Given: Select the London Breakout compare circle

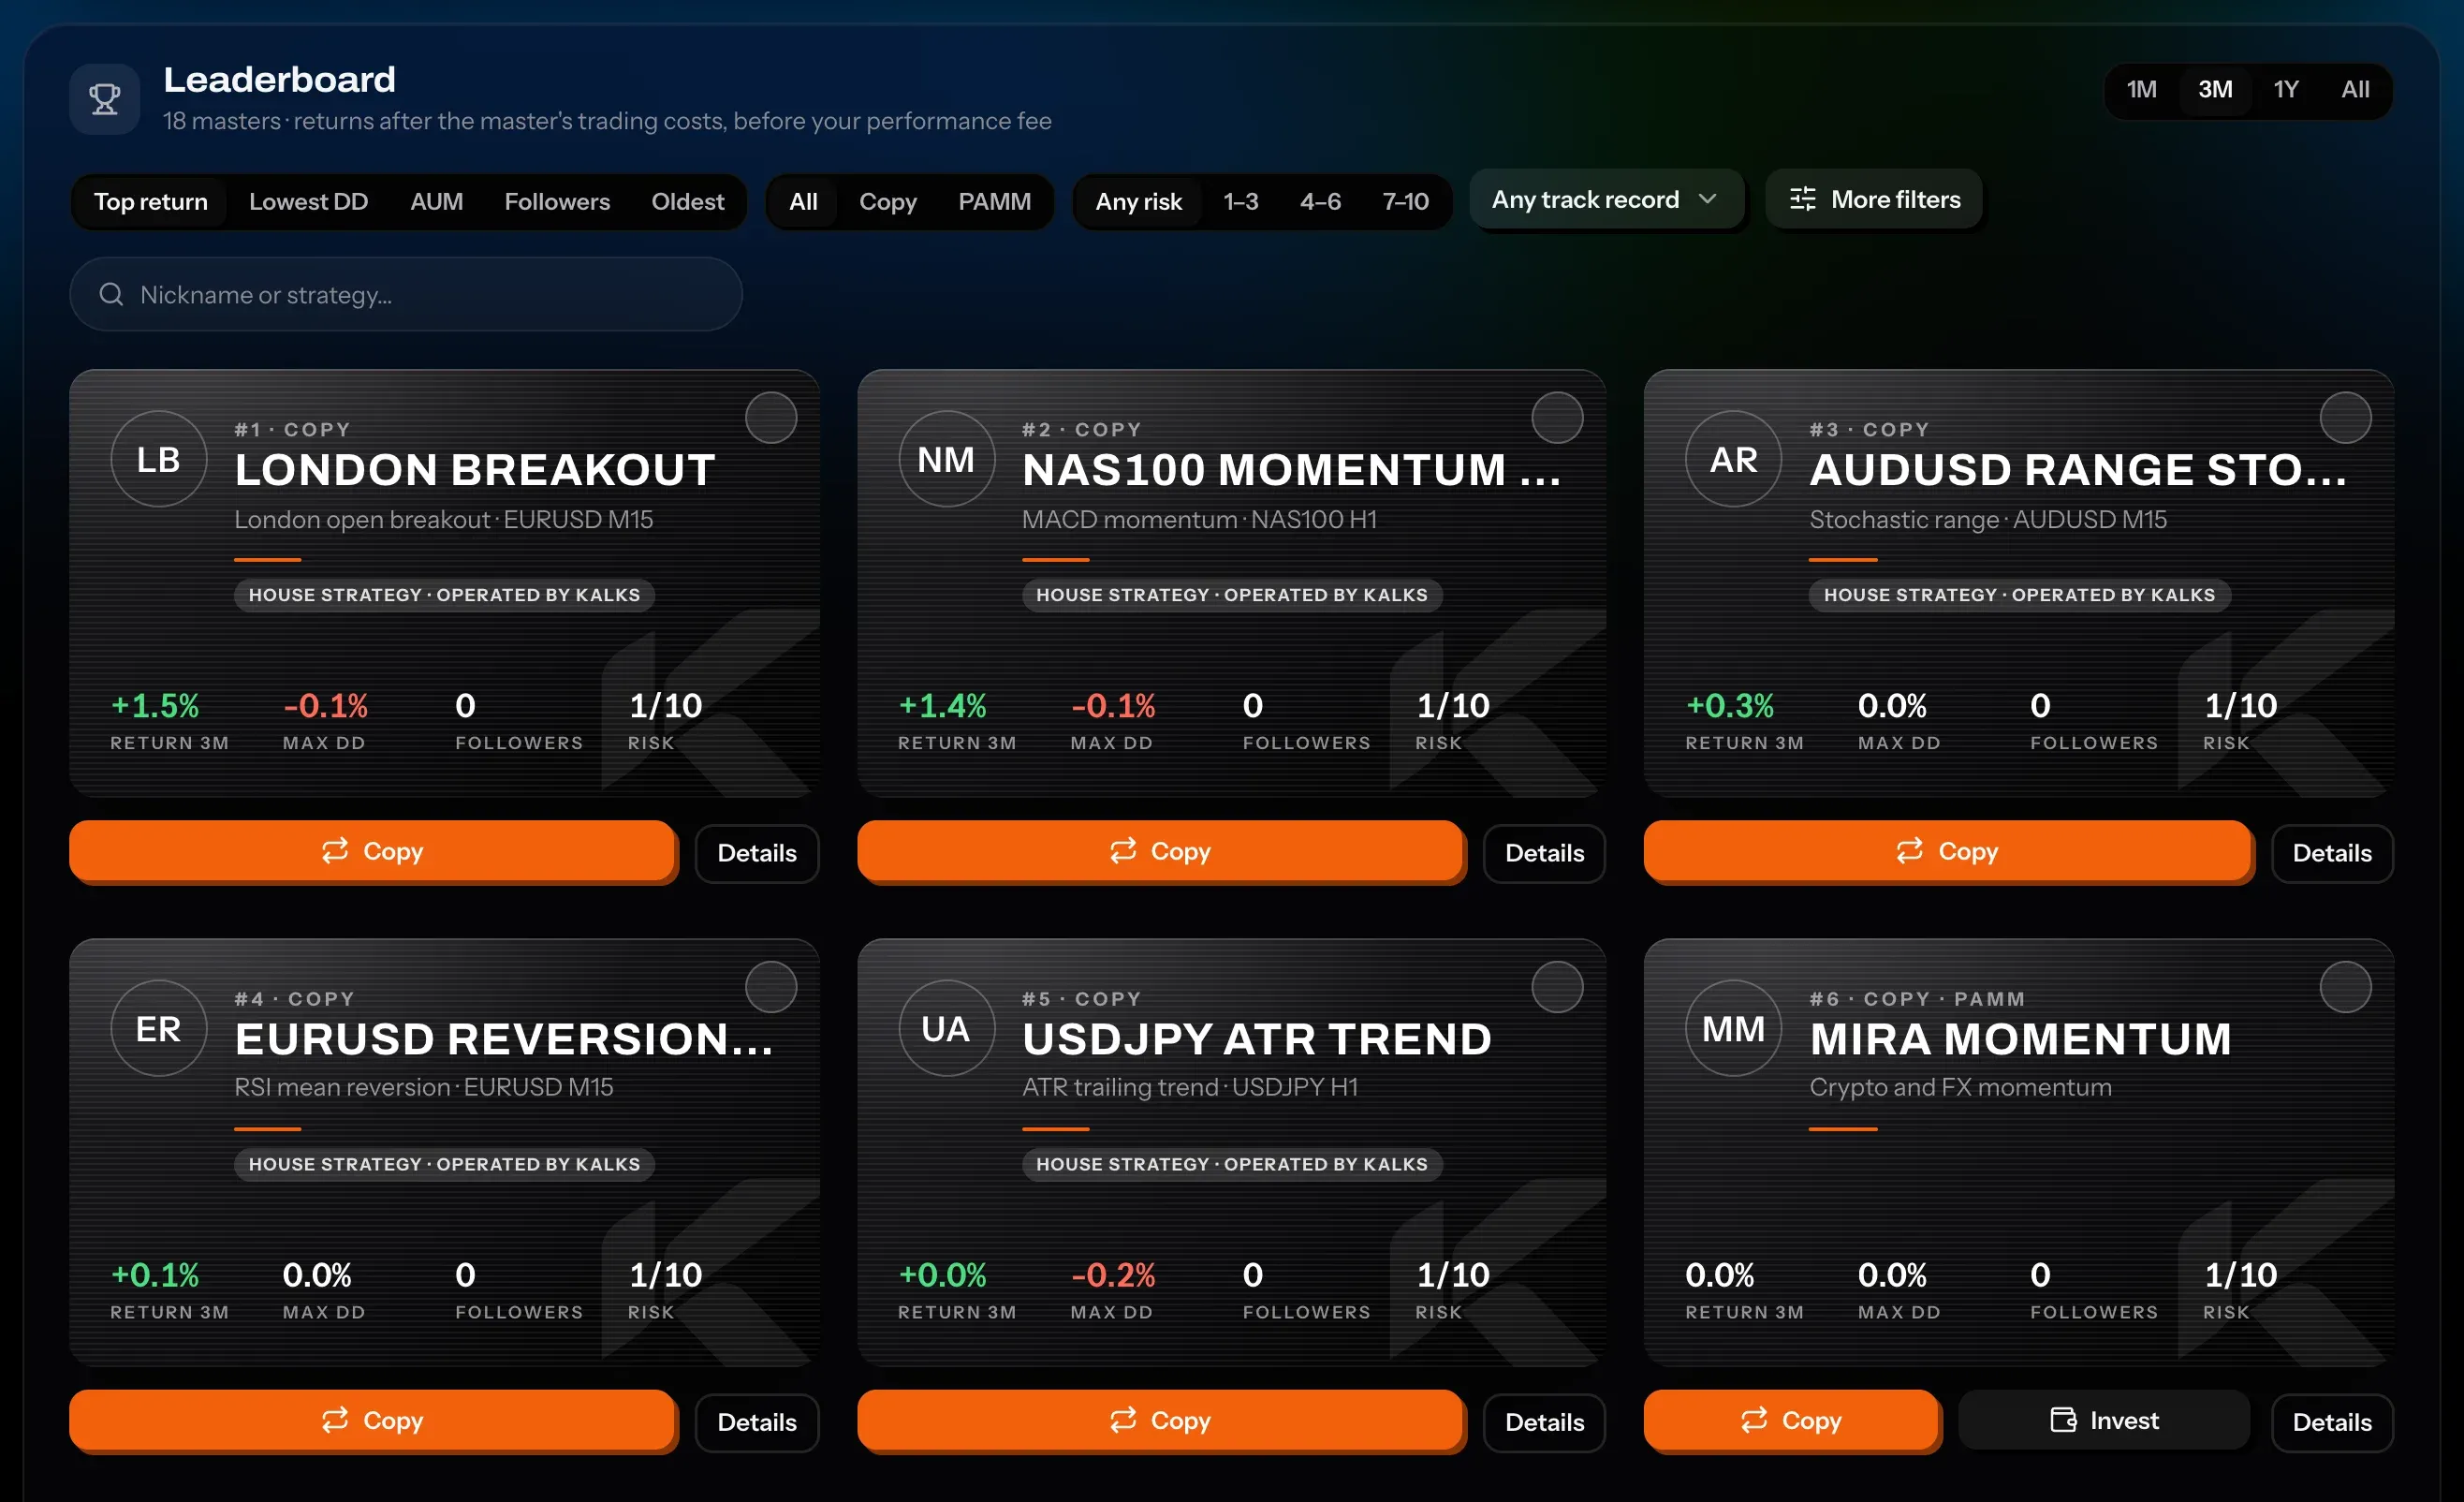Looking at the screenshot, I should (x=771, y=418).
